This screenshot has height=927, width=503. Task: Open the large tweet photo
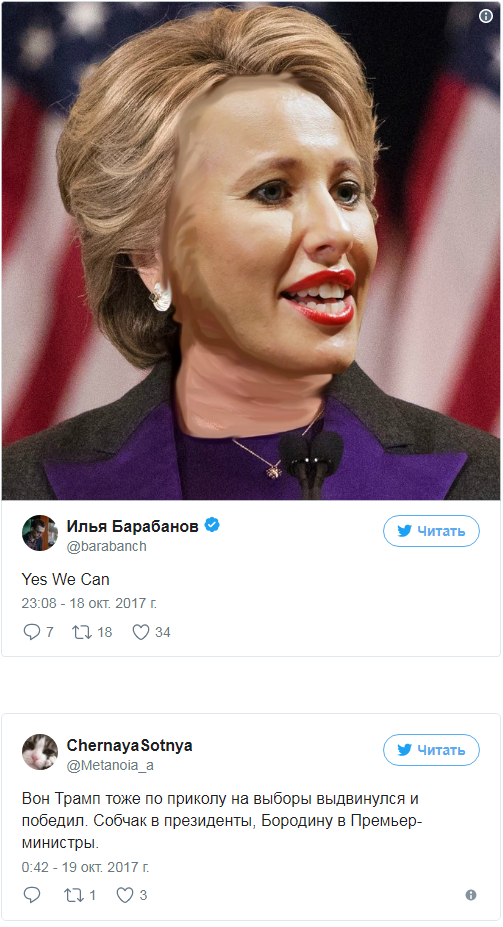[x=251, y=250]
